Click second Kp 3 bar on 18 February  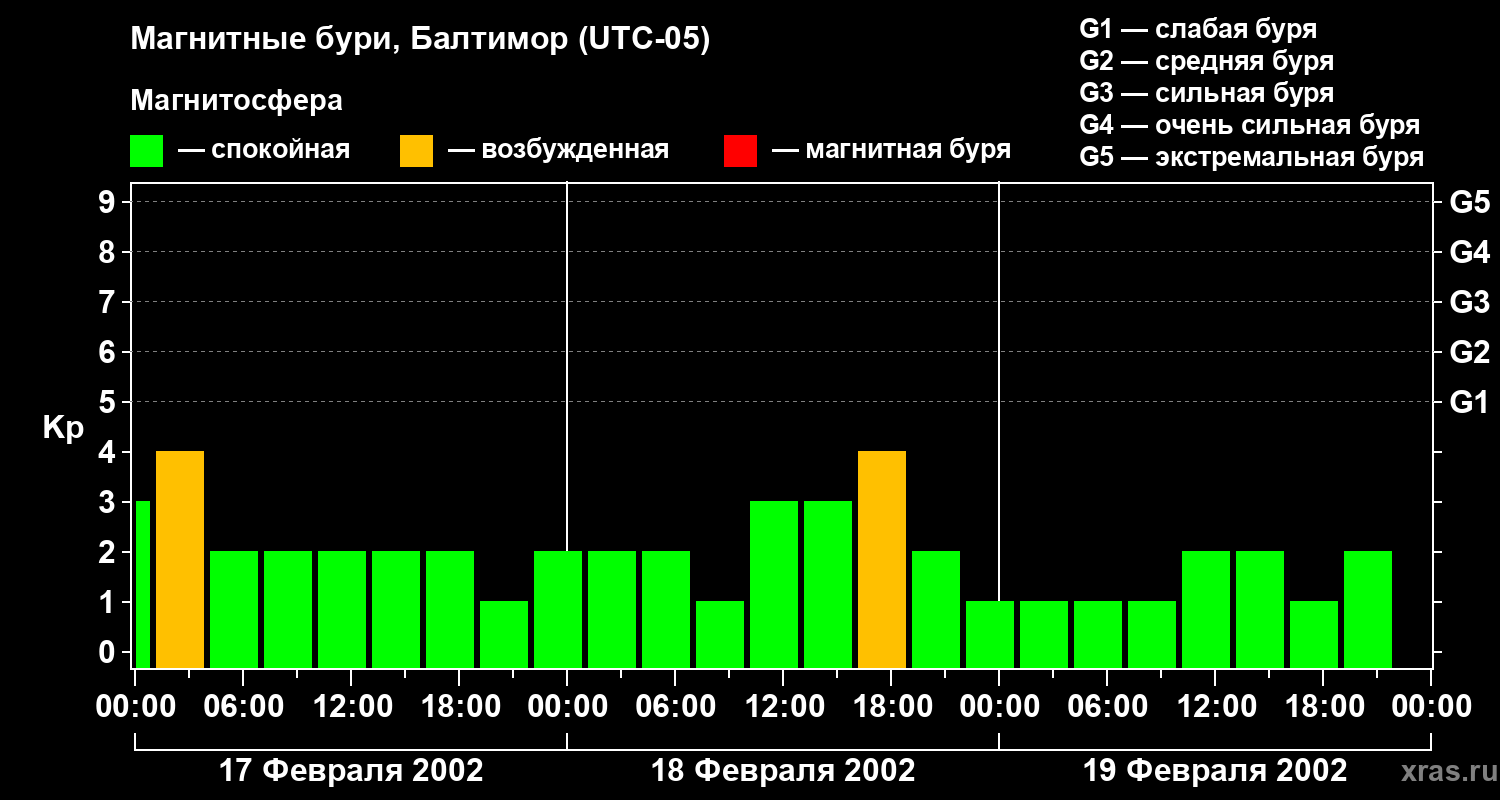(828, 584)
